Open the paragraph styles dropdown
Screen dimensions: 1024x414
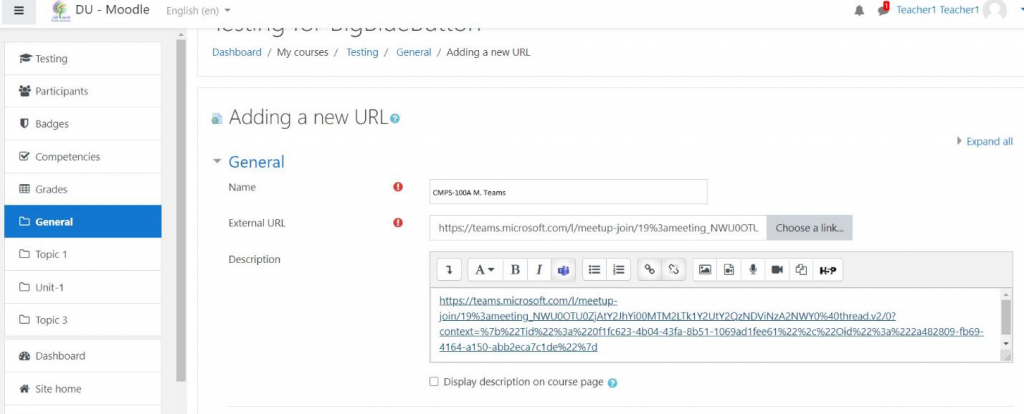[x=485, y=270]
